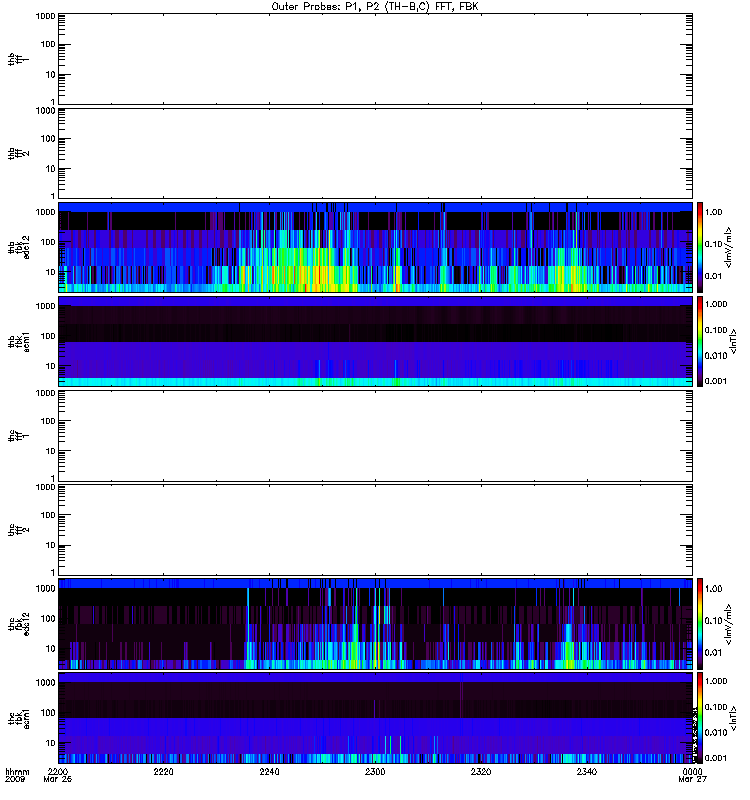Click the 0.001 value on thb scm1 color bar

(x=716, y=381)
